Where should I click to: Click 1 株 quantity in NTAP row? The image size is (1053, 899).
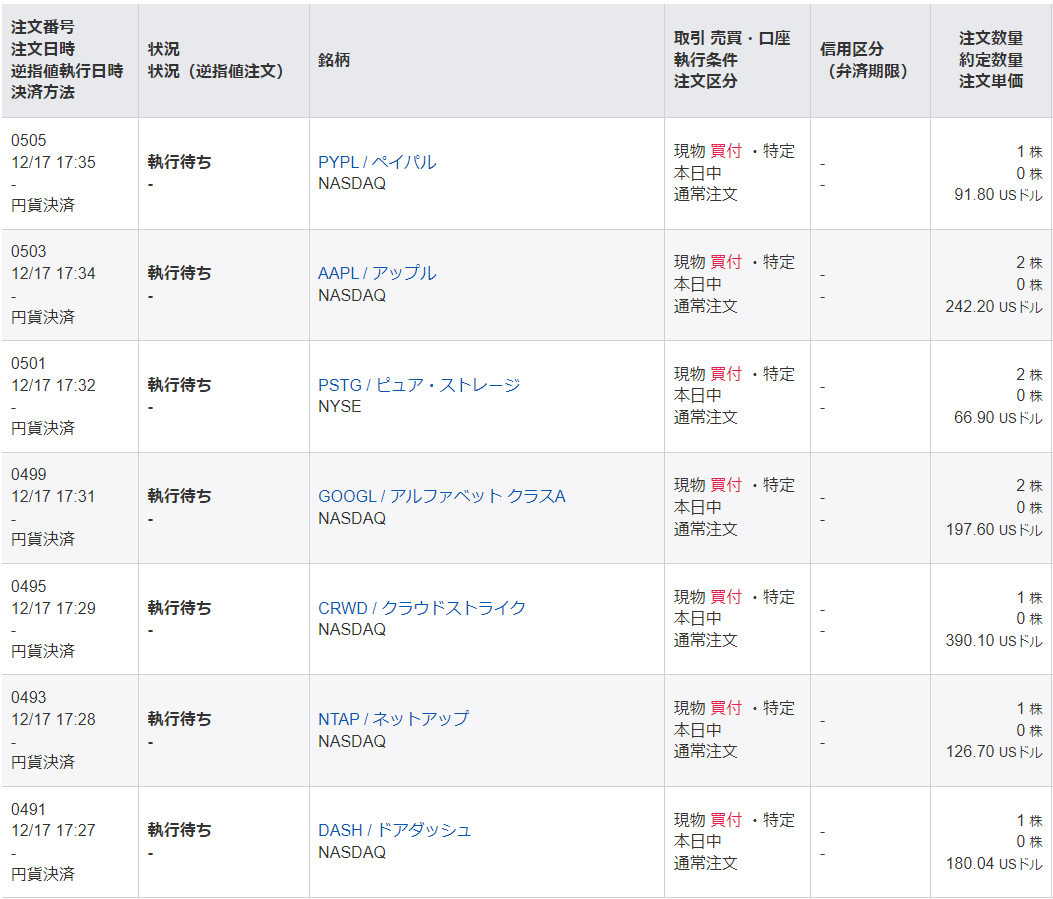[x=1029, y=708]
